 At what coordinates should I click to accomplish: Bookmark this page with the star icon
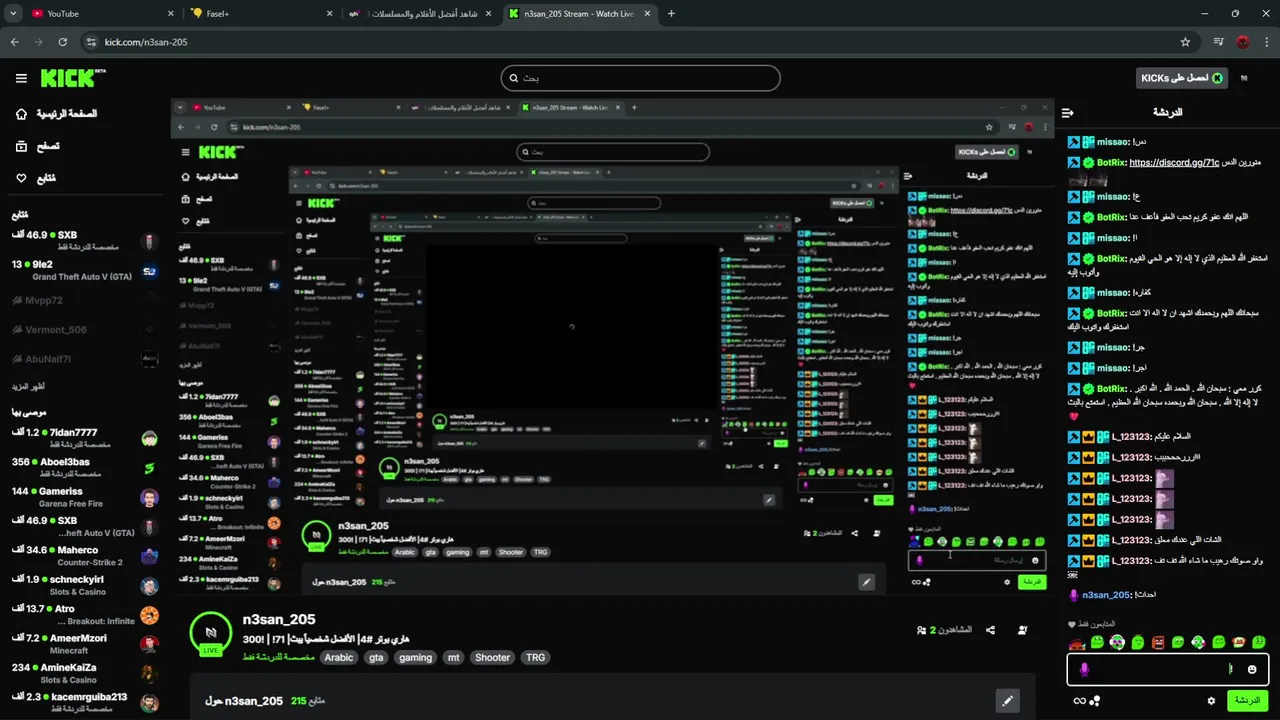[x=1185, y=42]
